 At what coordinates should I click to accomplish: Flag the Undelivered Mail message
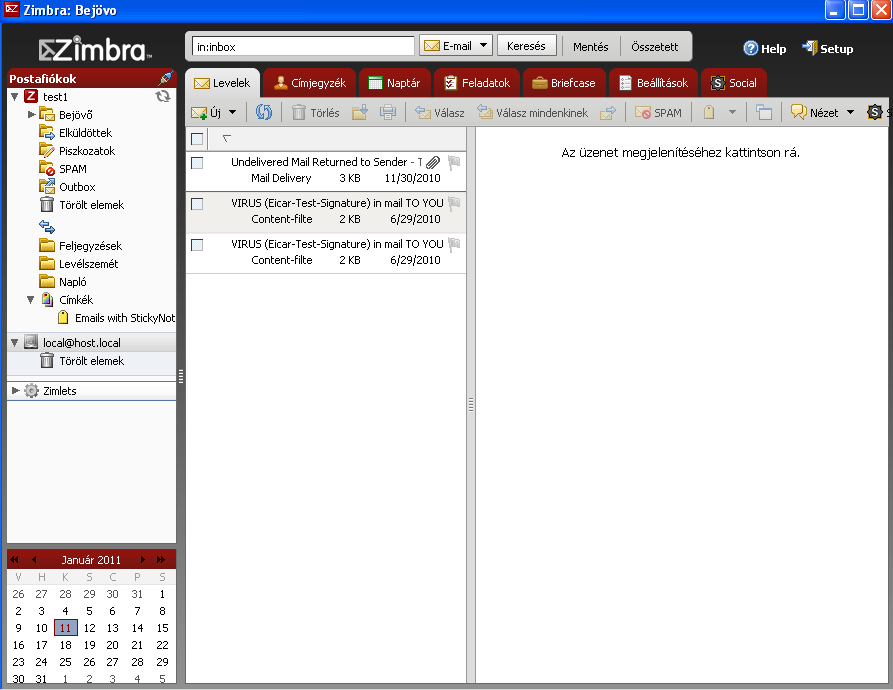454,163
